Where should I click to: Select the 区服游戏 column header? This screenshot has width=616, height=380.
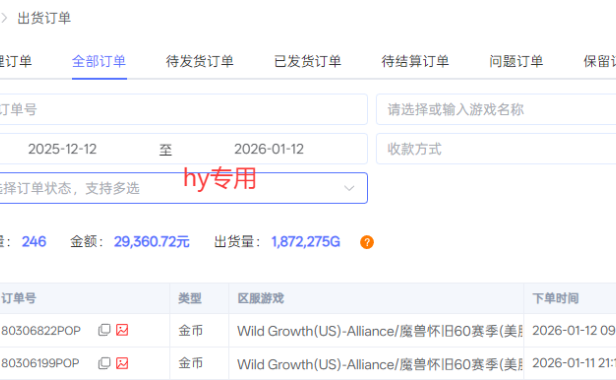tap(261, 298)
